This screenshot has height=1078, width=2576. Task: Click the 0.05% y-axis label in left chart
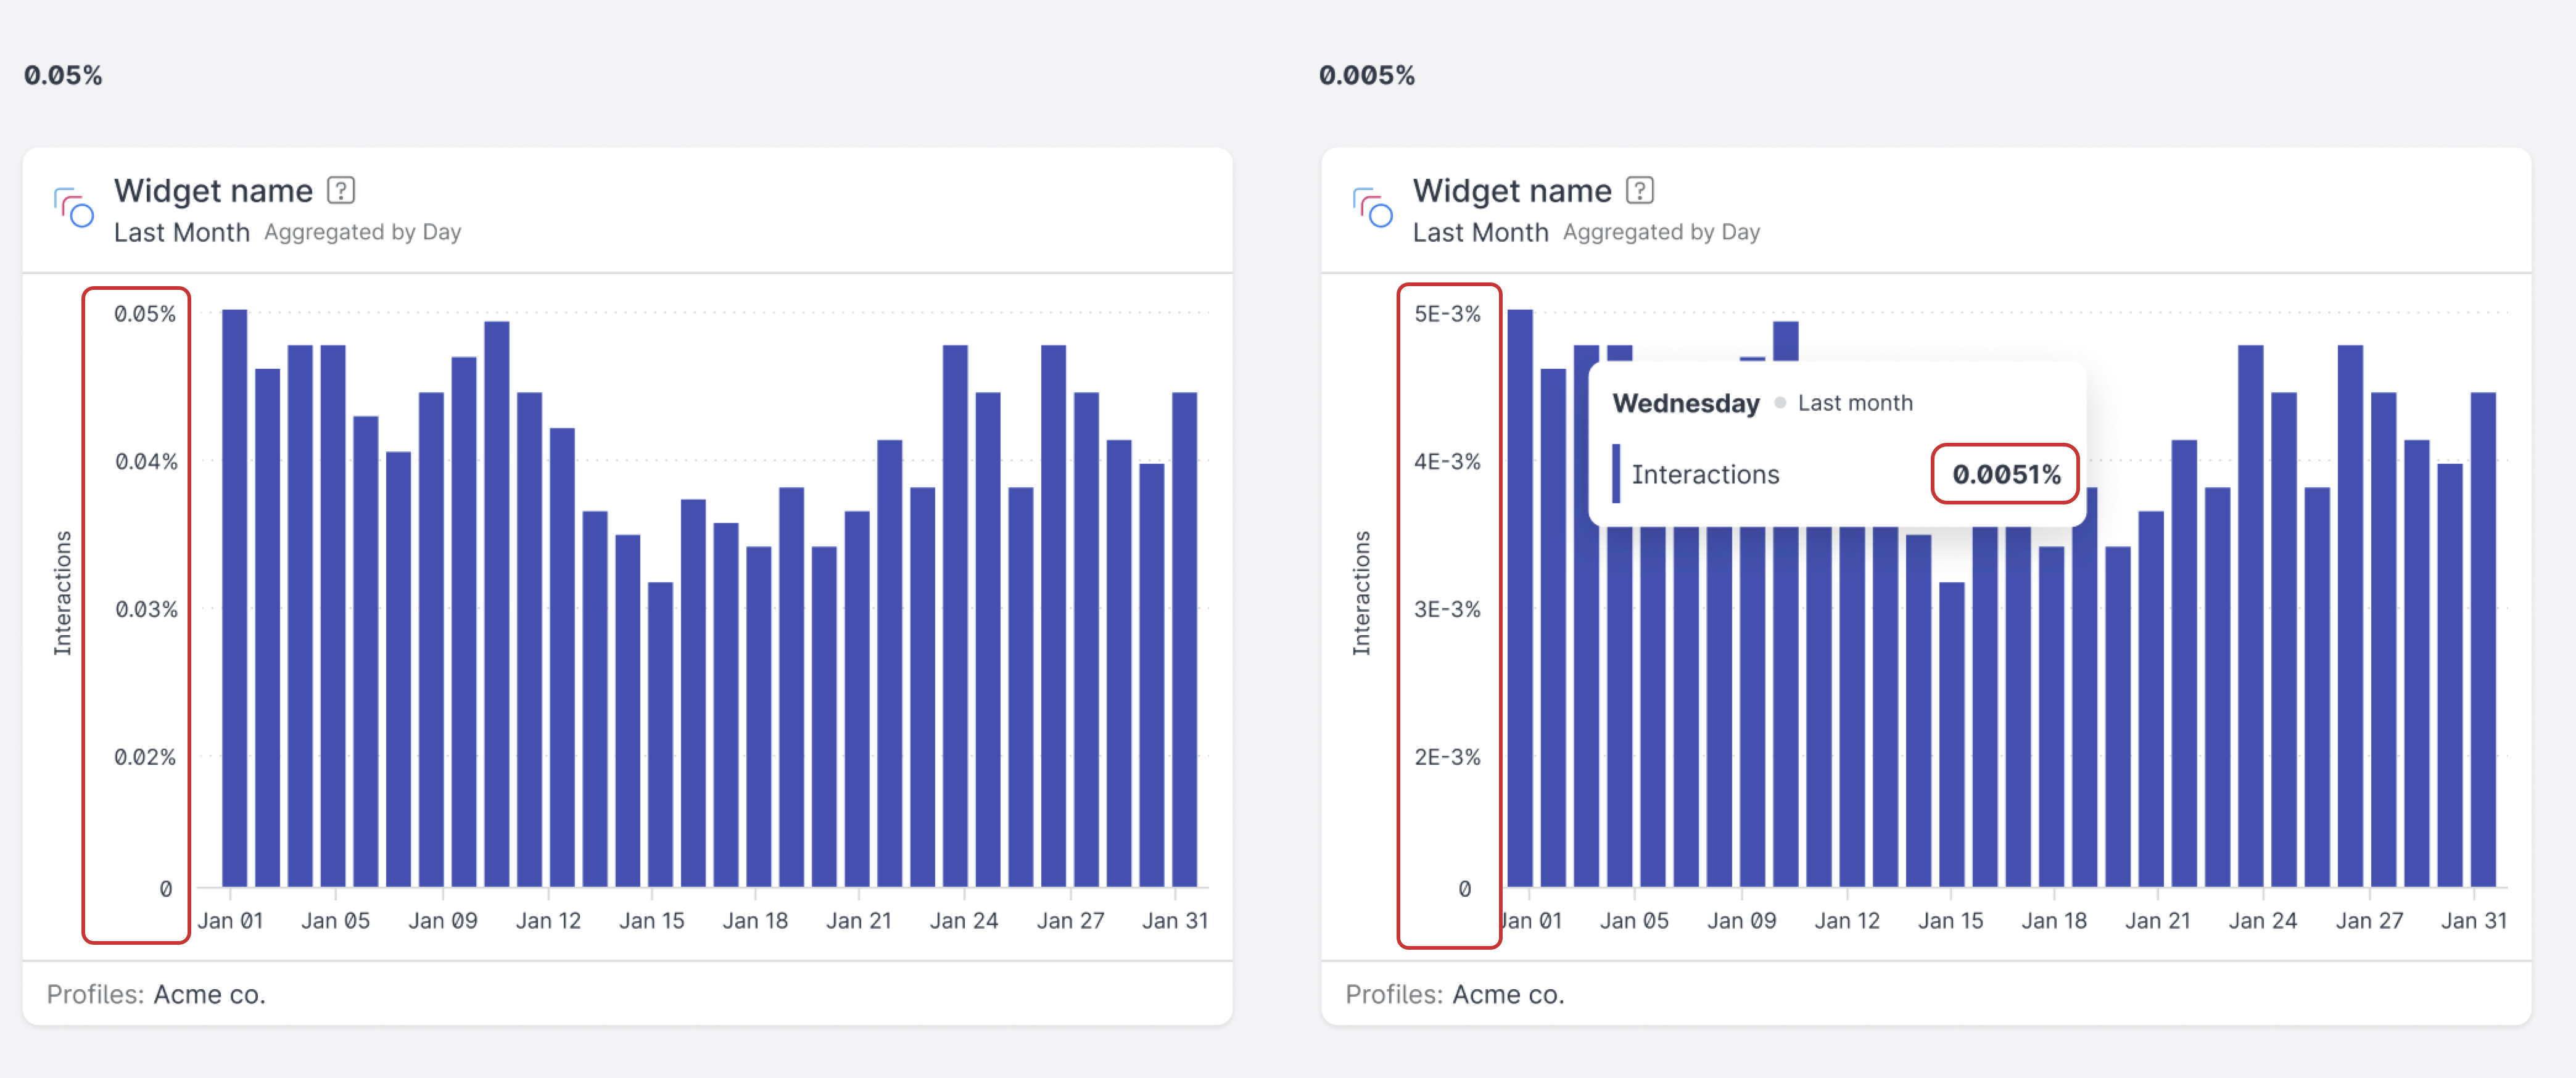pyautogui.click(x=144, y=314)
